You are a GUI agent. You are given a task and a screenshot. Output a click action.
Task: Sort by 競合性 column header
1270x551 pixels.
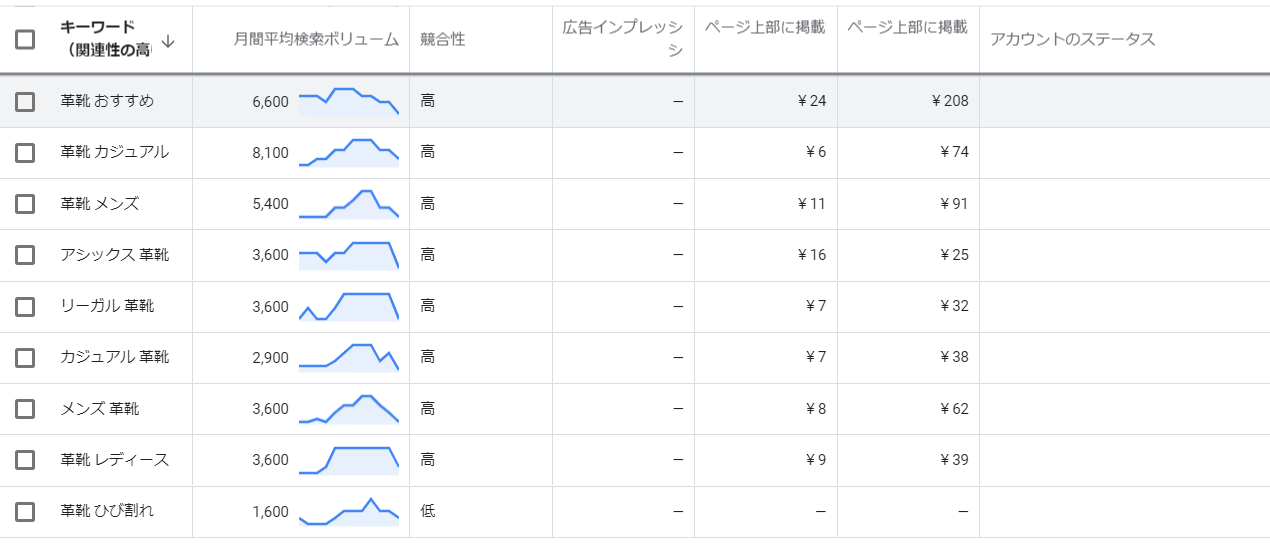(442, 40)
